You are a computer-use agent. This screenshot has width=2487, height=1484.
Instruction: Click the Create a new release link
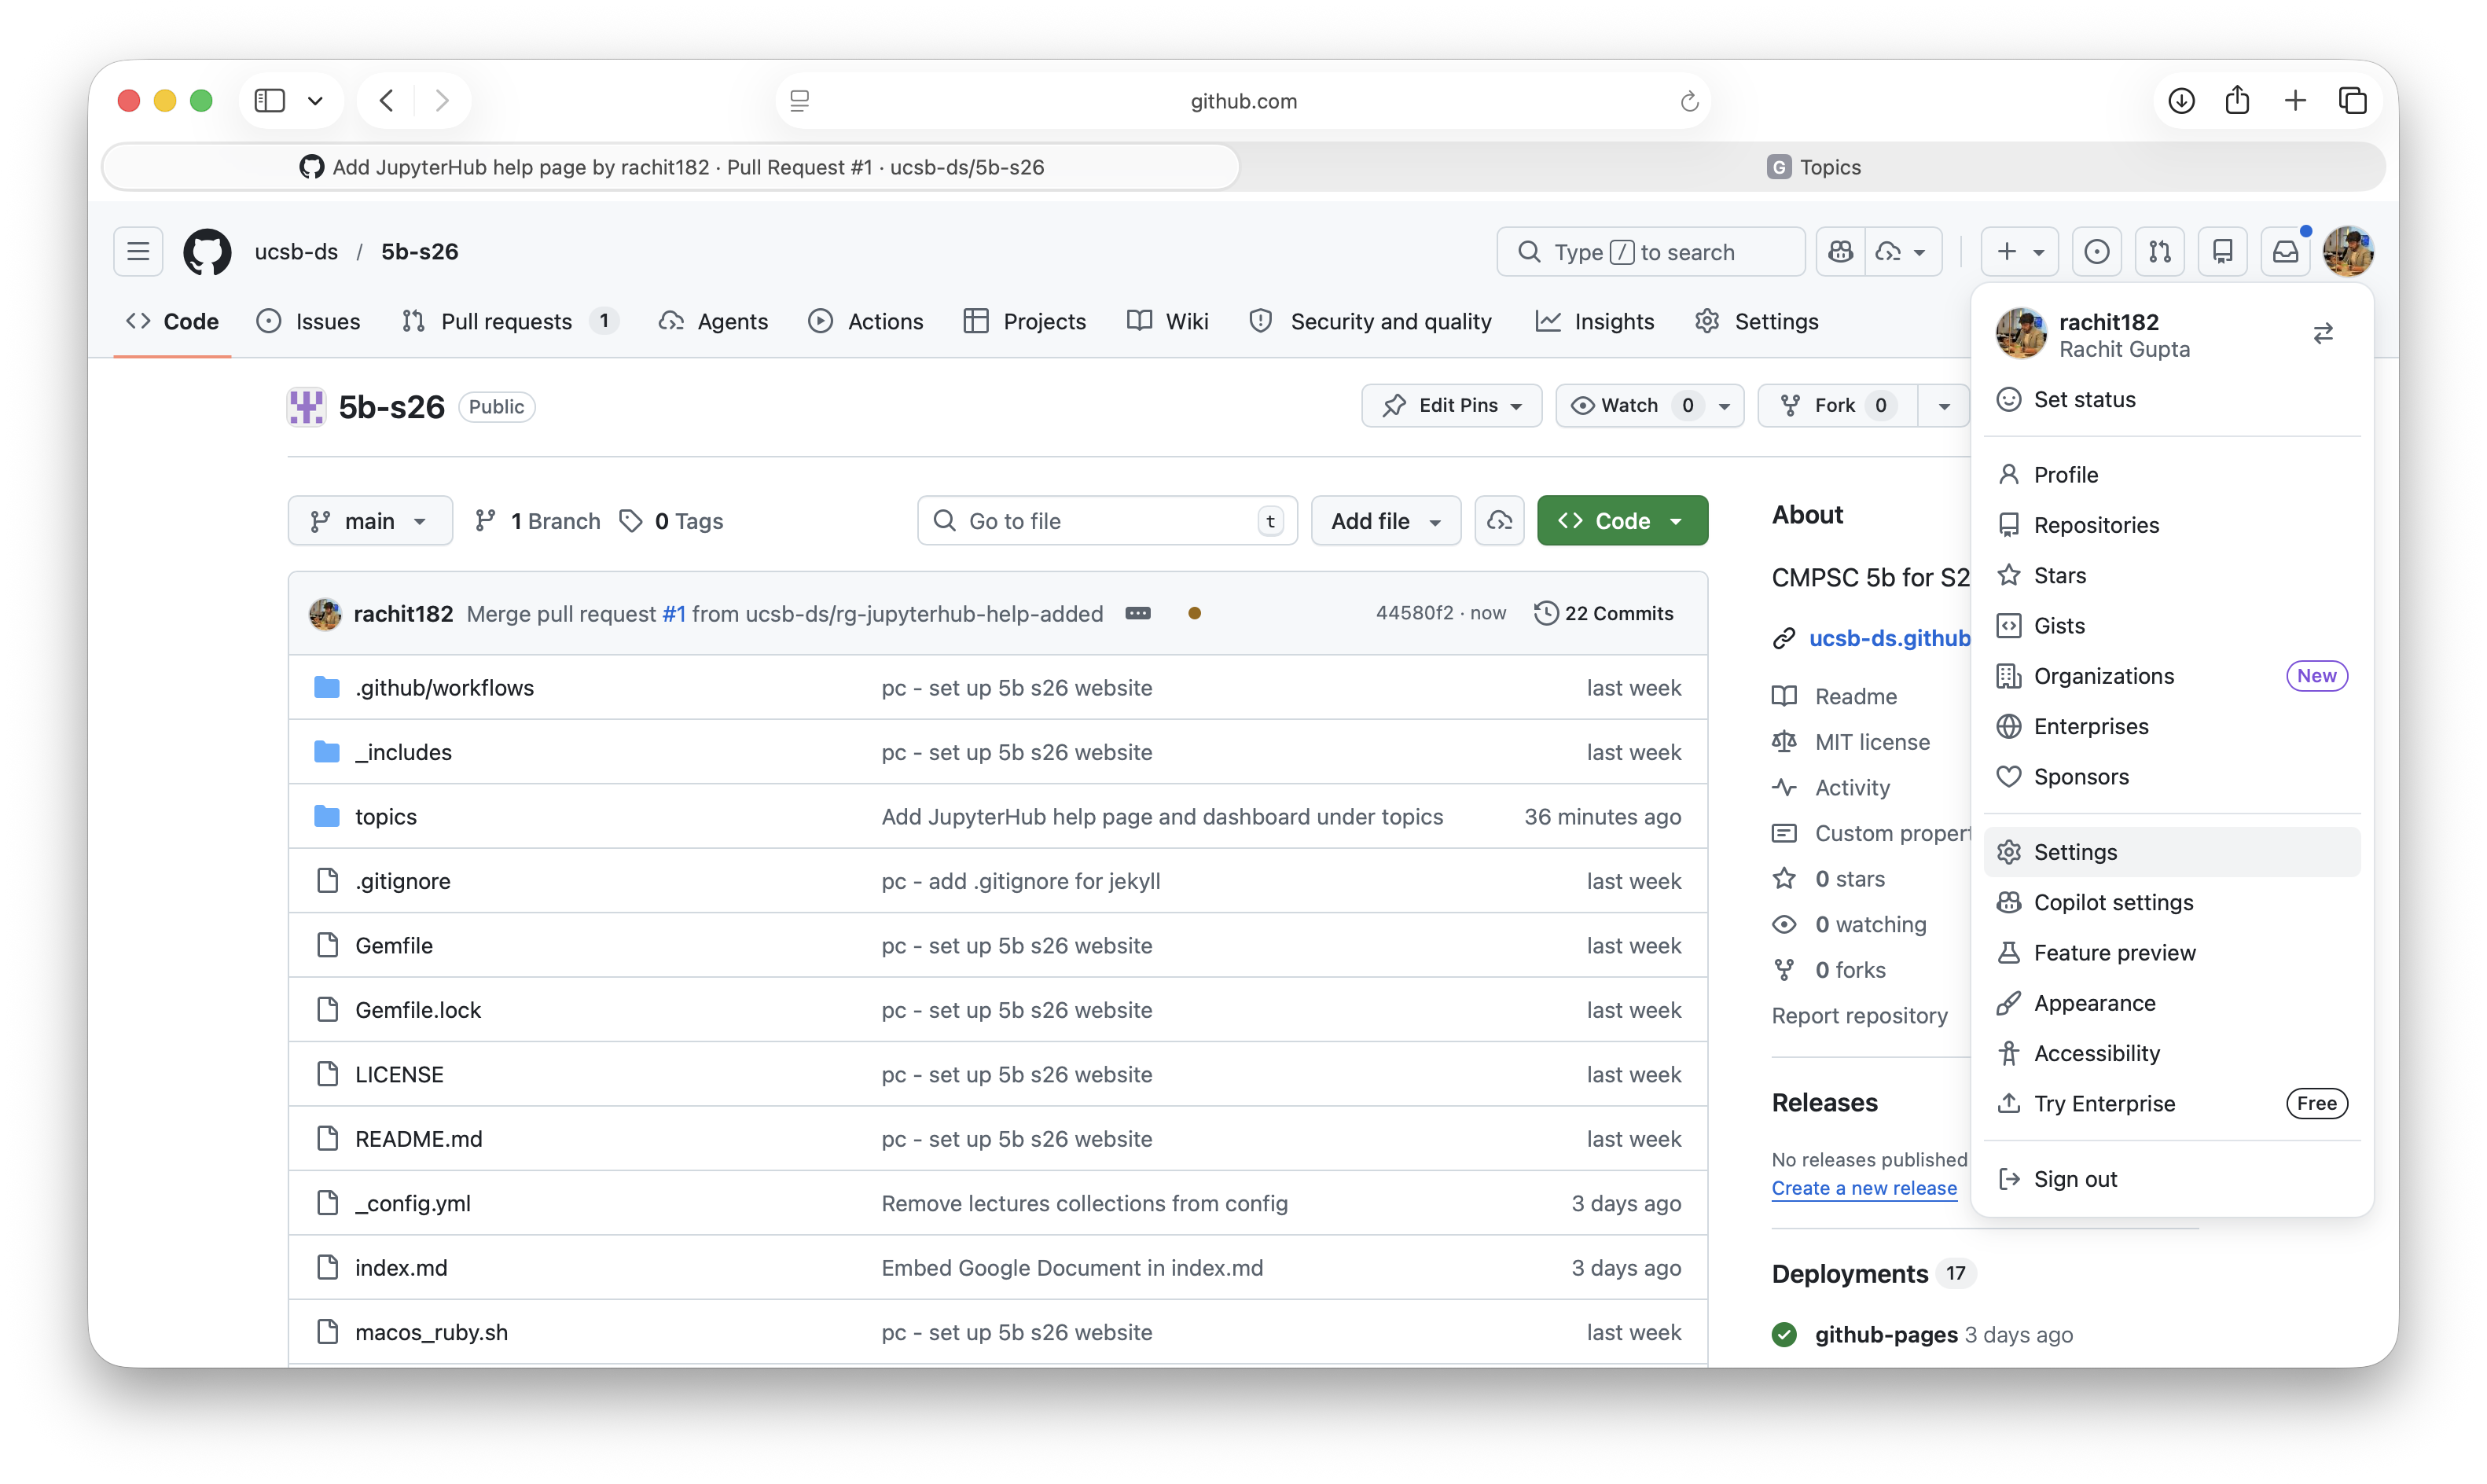1863,1188
